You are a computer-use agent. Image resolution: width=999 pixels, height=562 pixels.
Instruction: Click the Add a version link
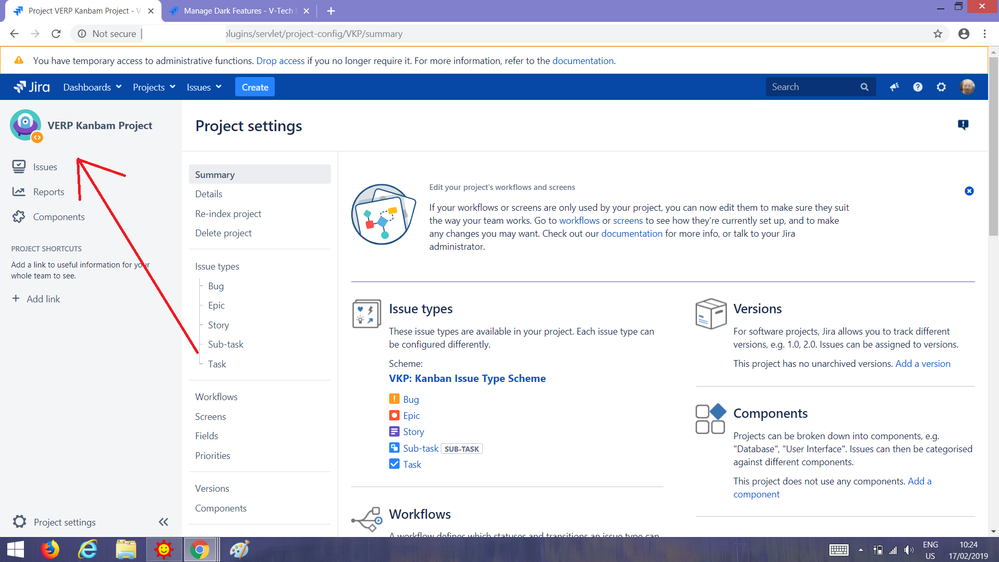point(923,363)
